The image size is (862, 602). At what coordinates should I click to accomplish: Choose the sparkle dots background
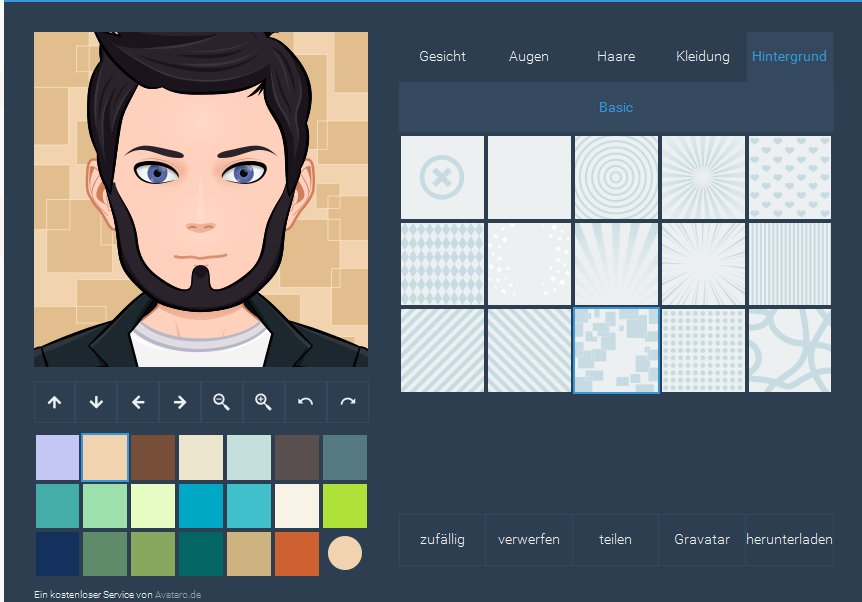pos(529,264)
